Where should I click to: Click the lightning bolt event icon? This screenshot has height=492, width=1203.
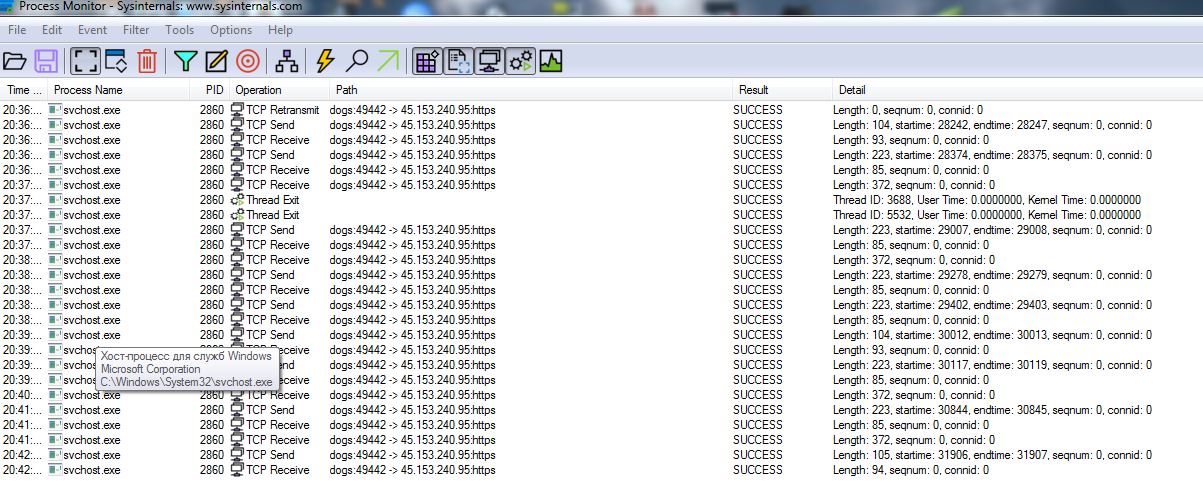click(x=324, y=61)
